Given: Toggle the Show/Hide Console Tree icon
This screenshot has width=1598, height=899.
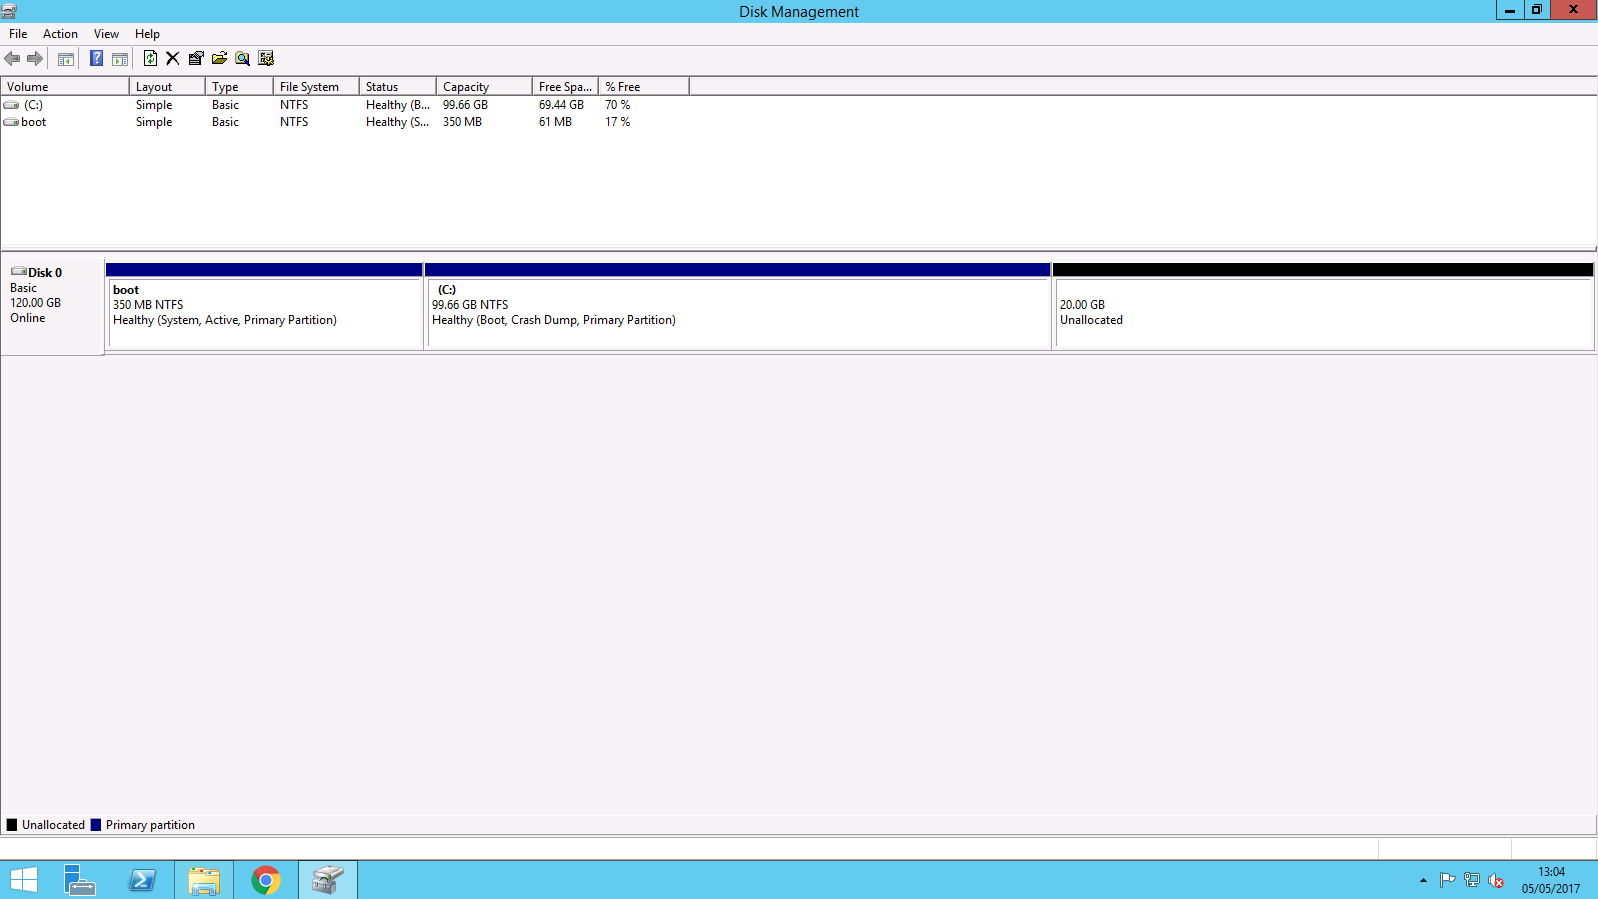Looking at the screenshot, I should click(66, 59).
